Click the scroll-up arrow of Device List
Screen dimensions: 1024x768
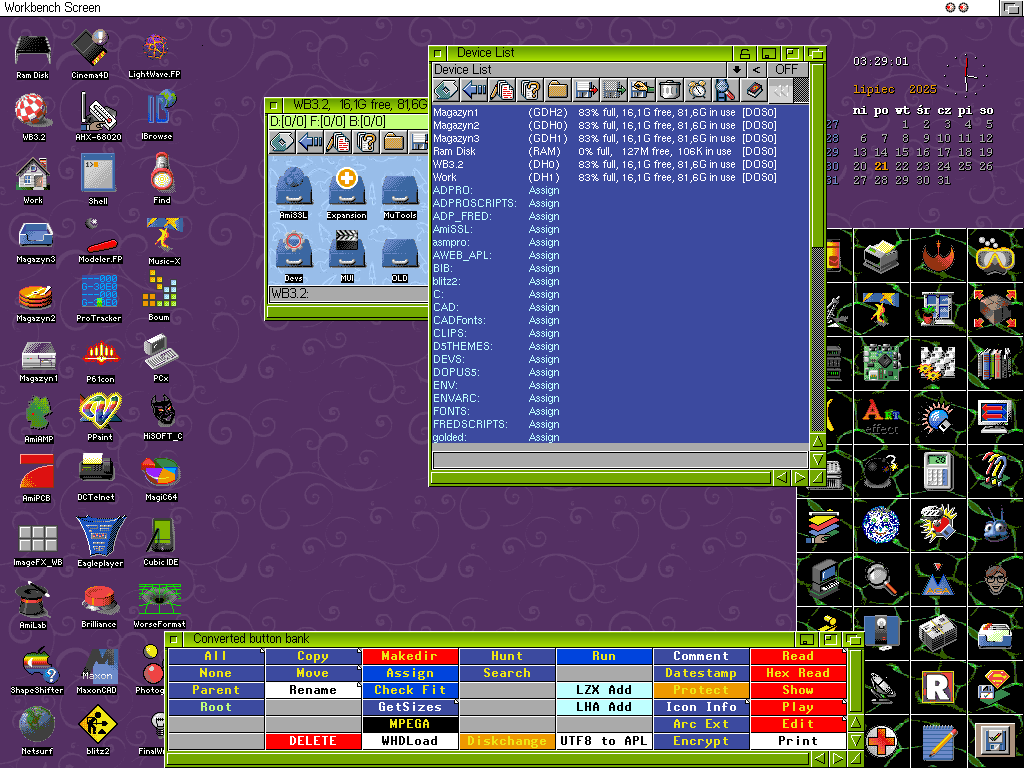(817, 442)
